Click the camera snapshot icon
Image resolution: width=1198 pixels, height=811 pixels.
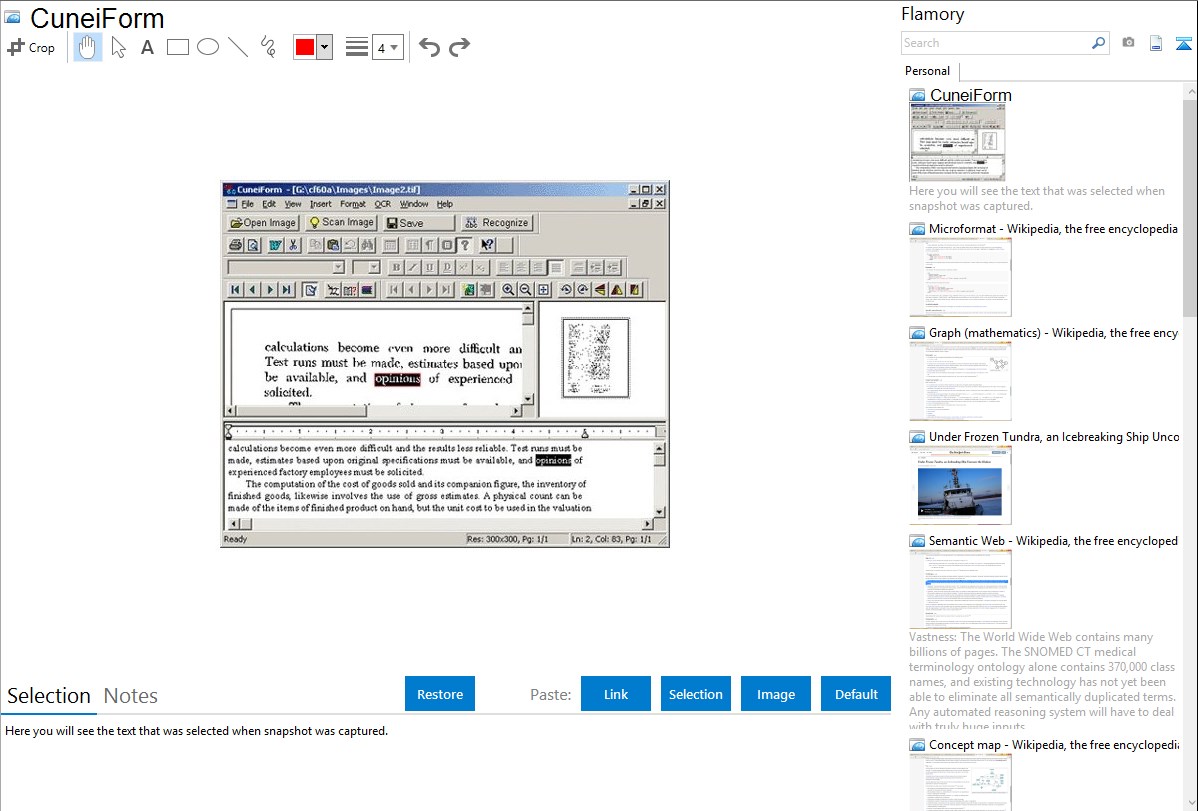point(1128,43)
